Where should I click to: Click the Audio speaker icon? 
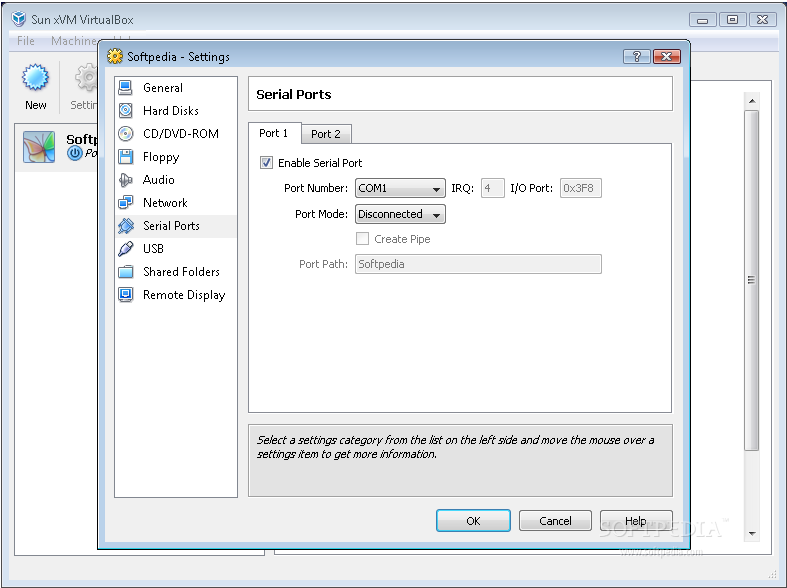click(x=125, y=180)
